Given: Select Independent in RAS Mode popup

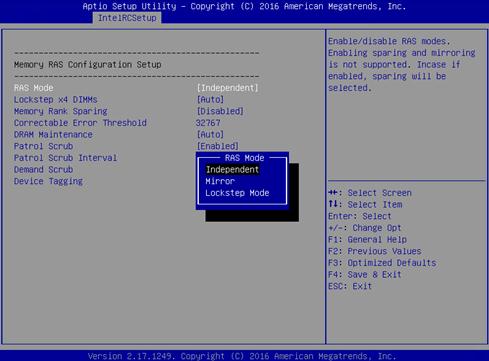Looking at the screenshot, I should pyautogui.click(x=232, y=170).
